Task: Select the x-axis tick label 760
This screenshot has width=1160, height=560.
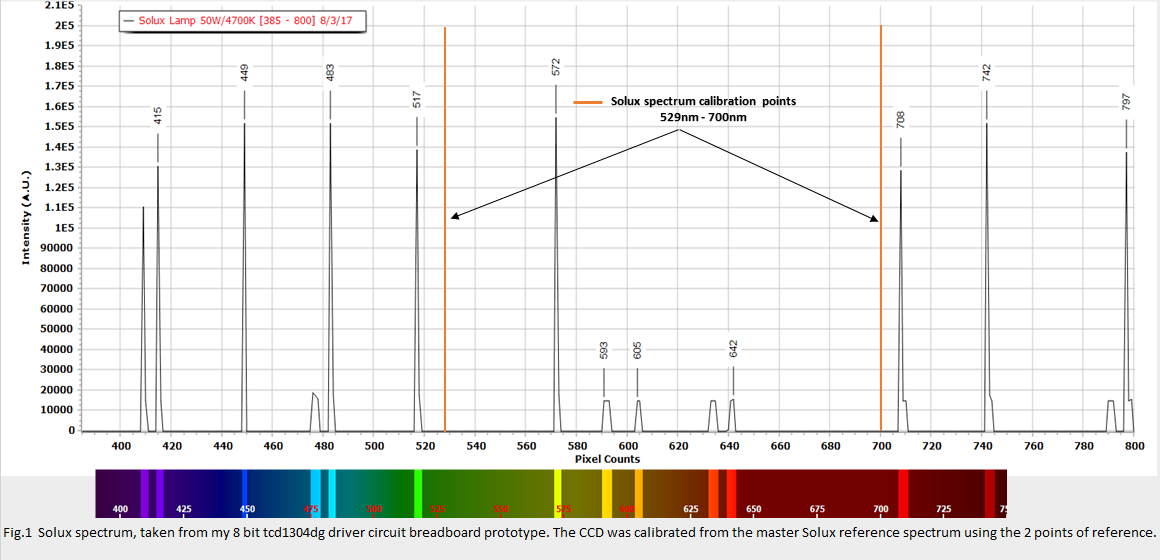Action: pyautogui.click(x=1033, y=446)
